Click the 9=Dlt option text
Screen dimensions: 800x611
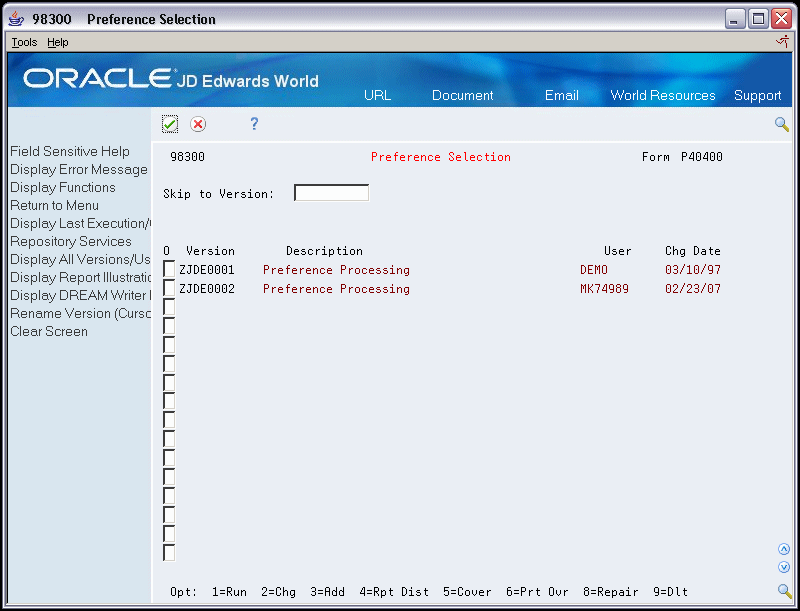click(671, 592)
